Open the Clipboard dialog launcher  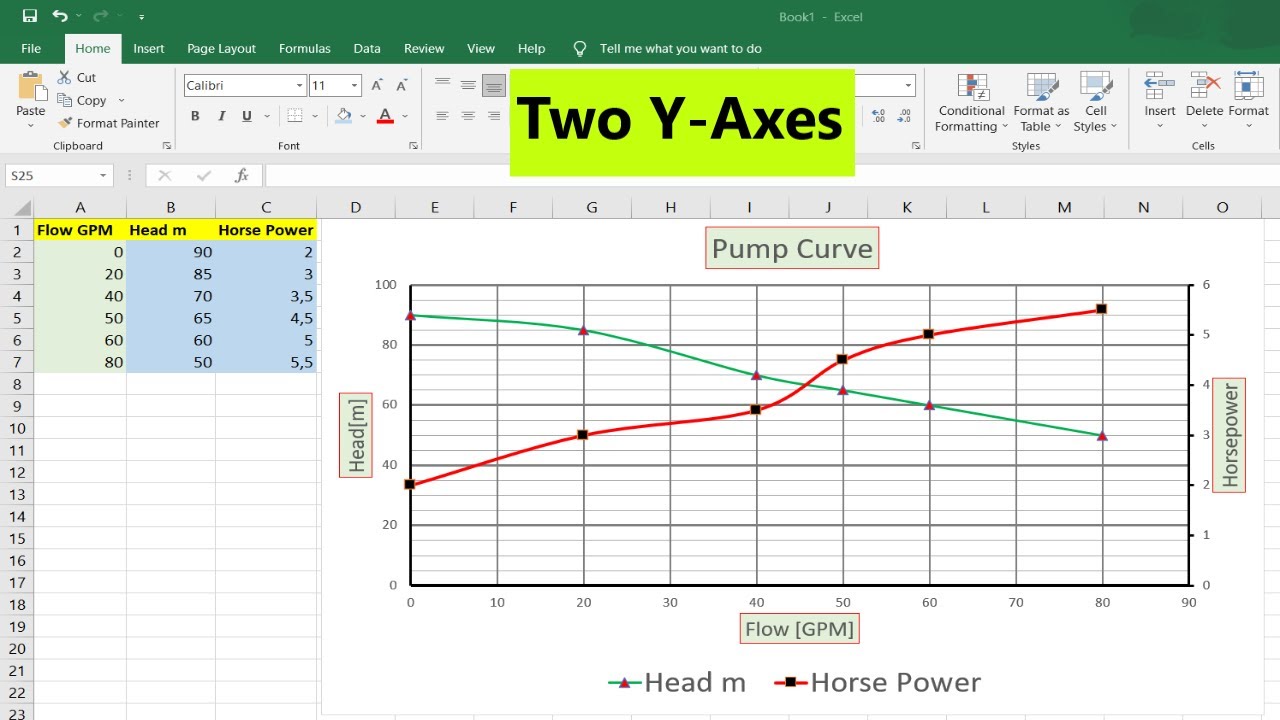167,146
